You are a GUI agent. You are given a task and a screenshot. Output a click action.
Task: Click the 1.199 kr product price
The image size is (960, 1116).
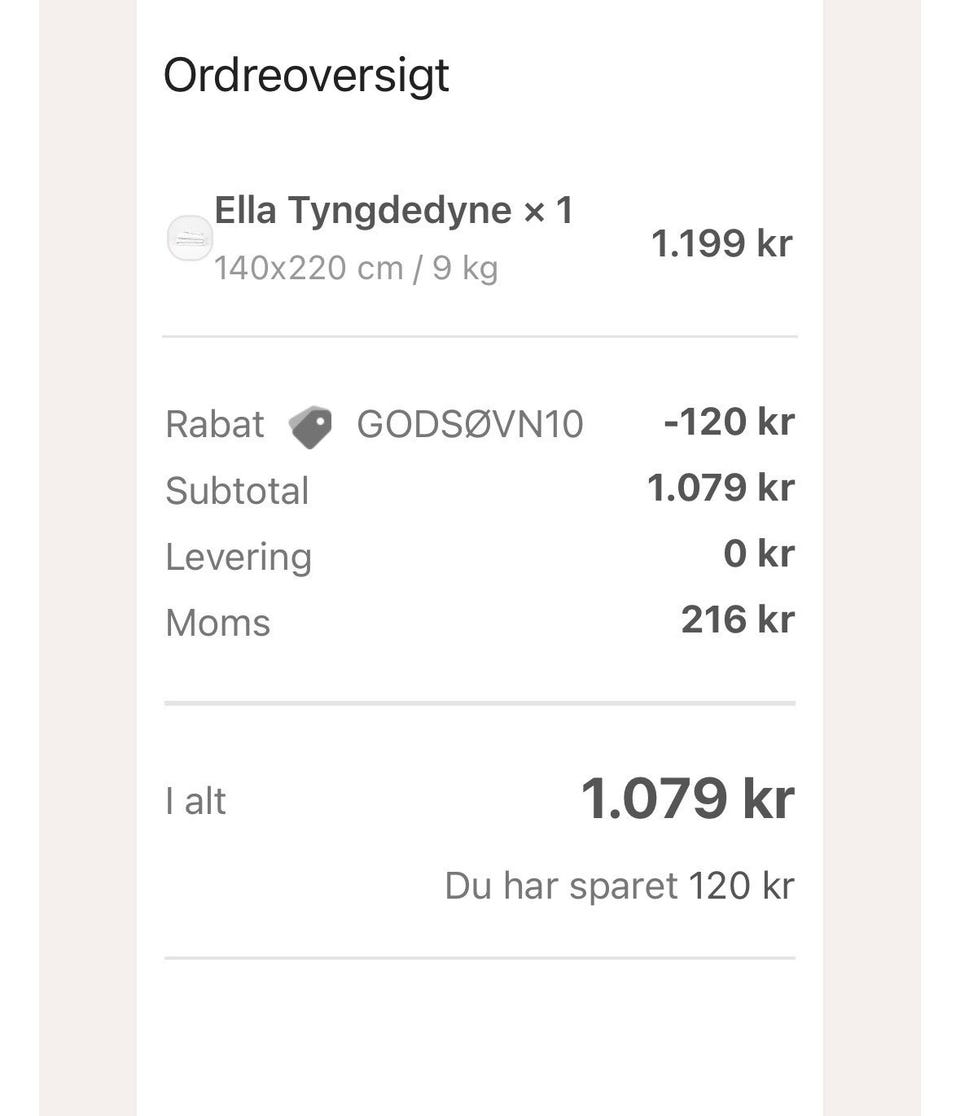pyautogui.click(x=722, y=243)
